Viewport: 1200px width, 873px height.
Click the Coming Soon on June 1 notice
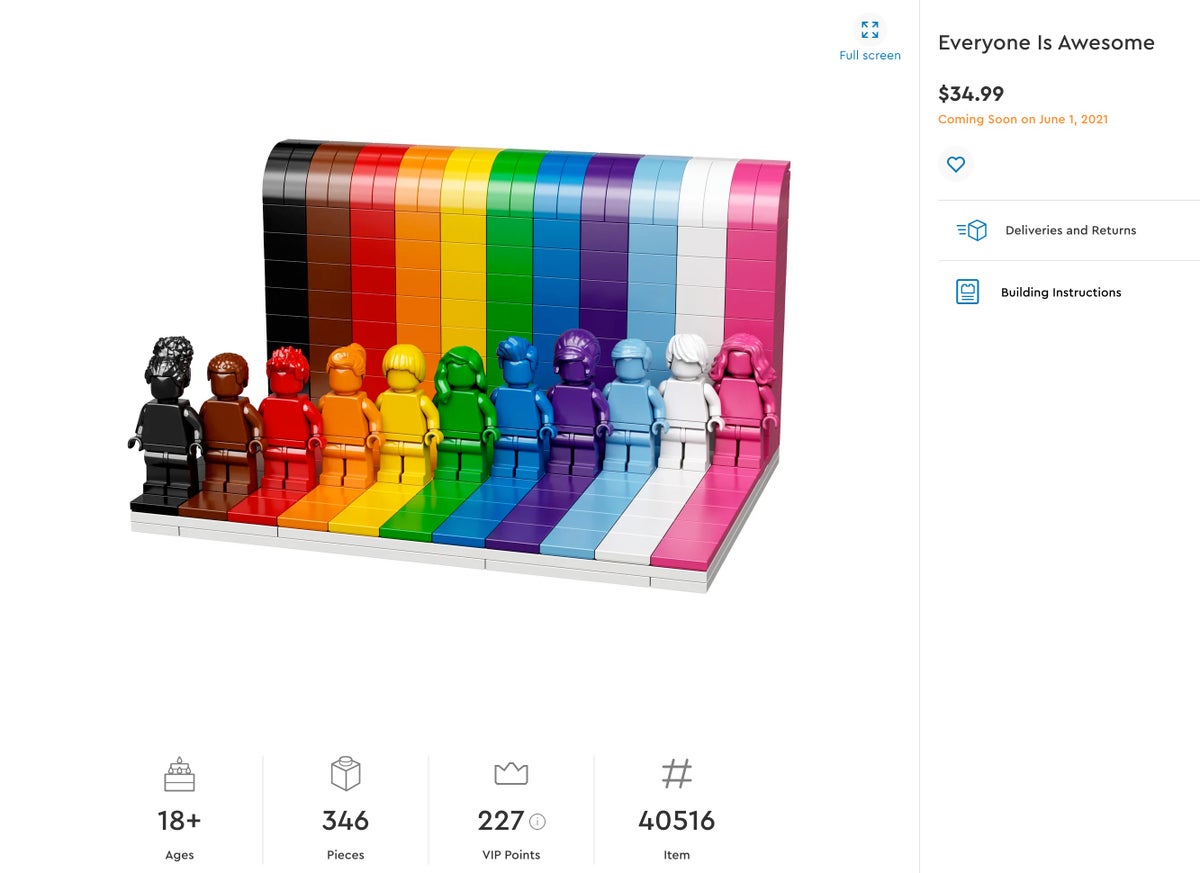(x=1022, y=119)
